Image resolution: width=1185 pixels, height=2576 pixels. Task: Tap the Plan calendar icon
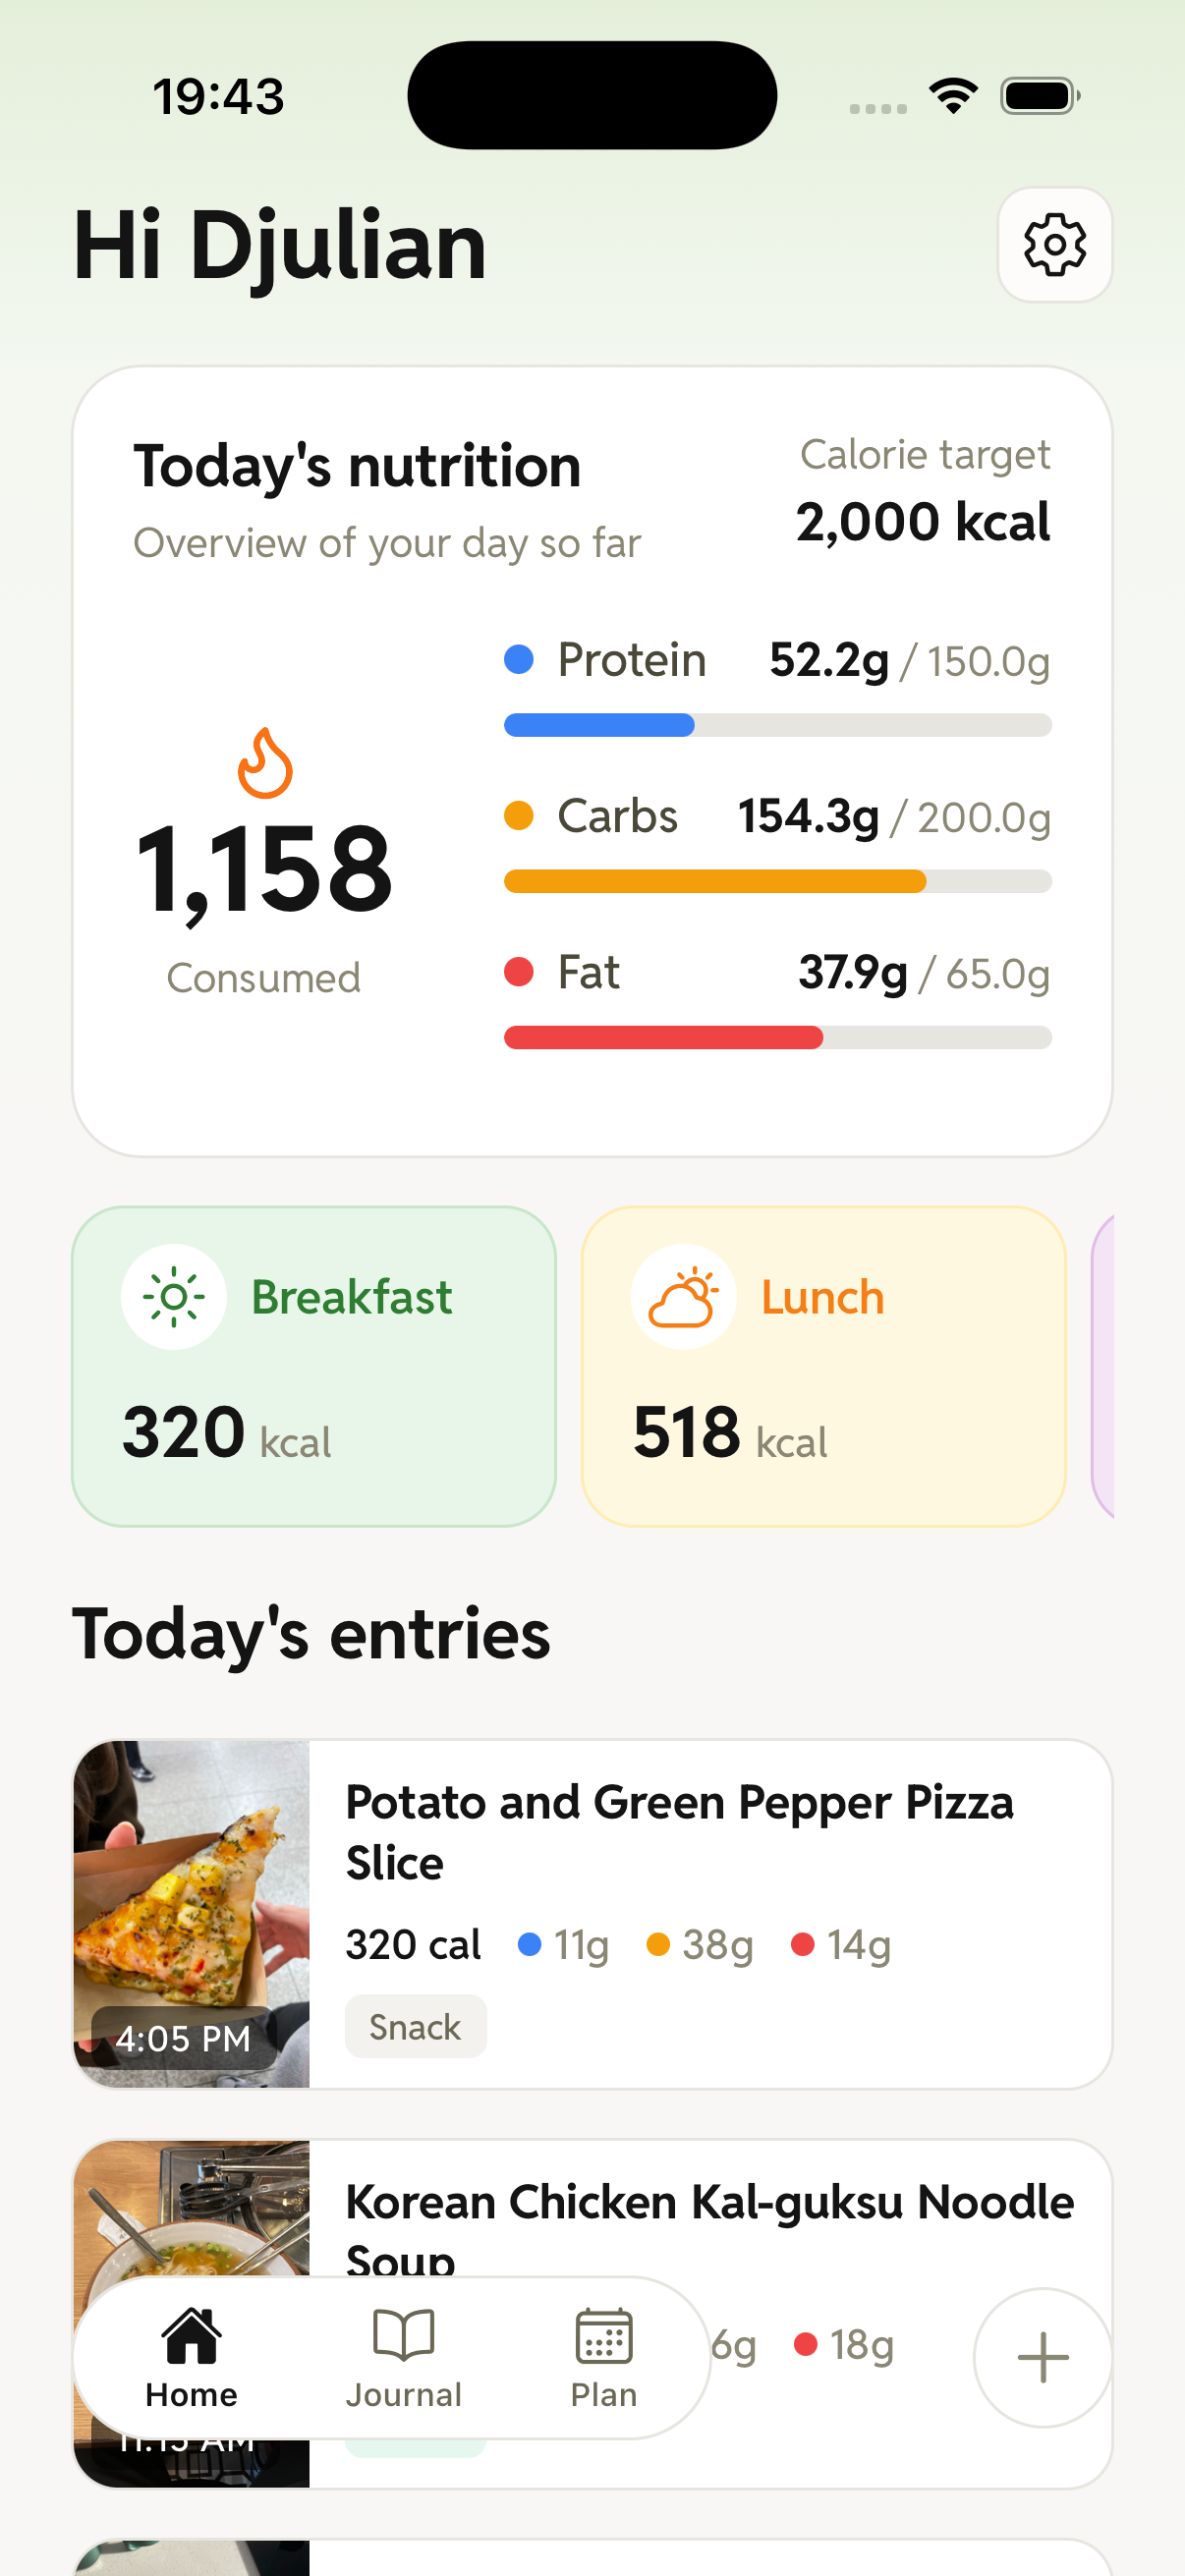(604, 2335)
